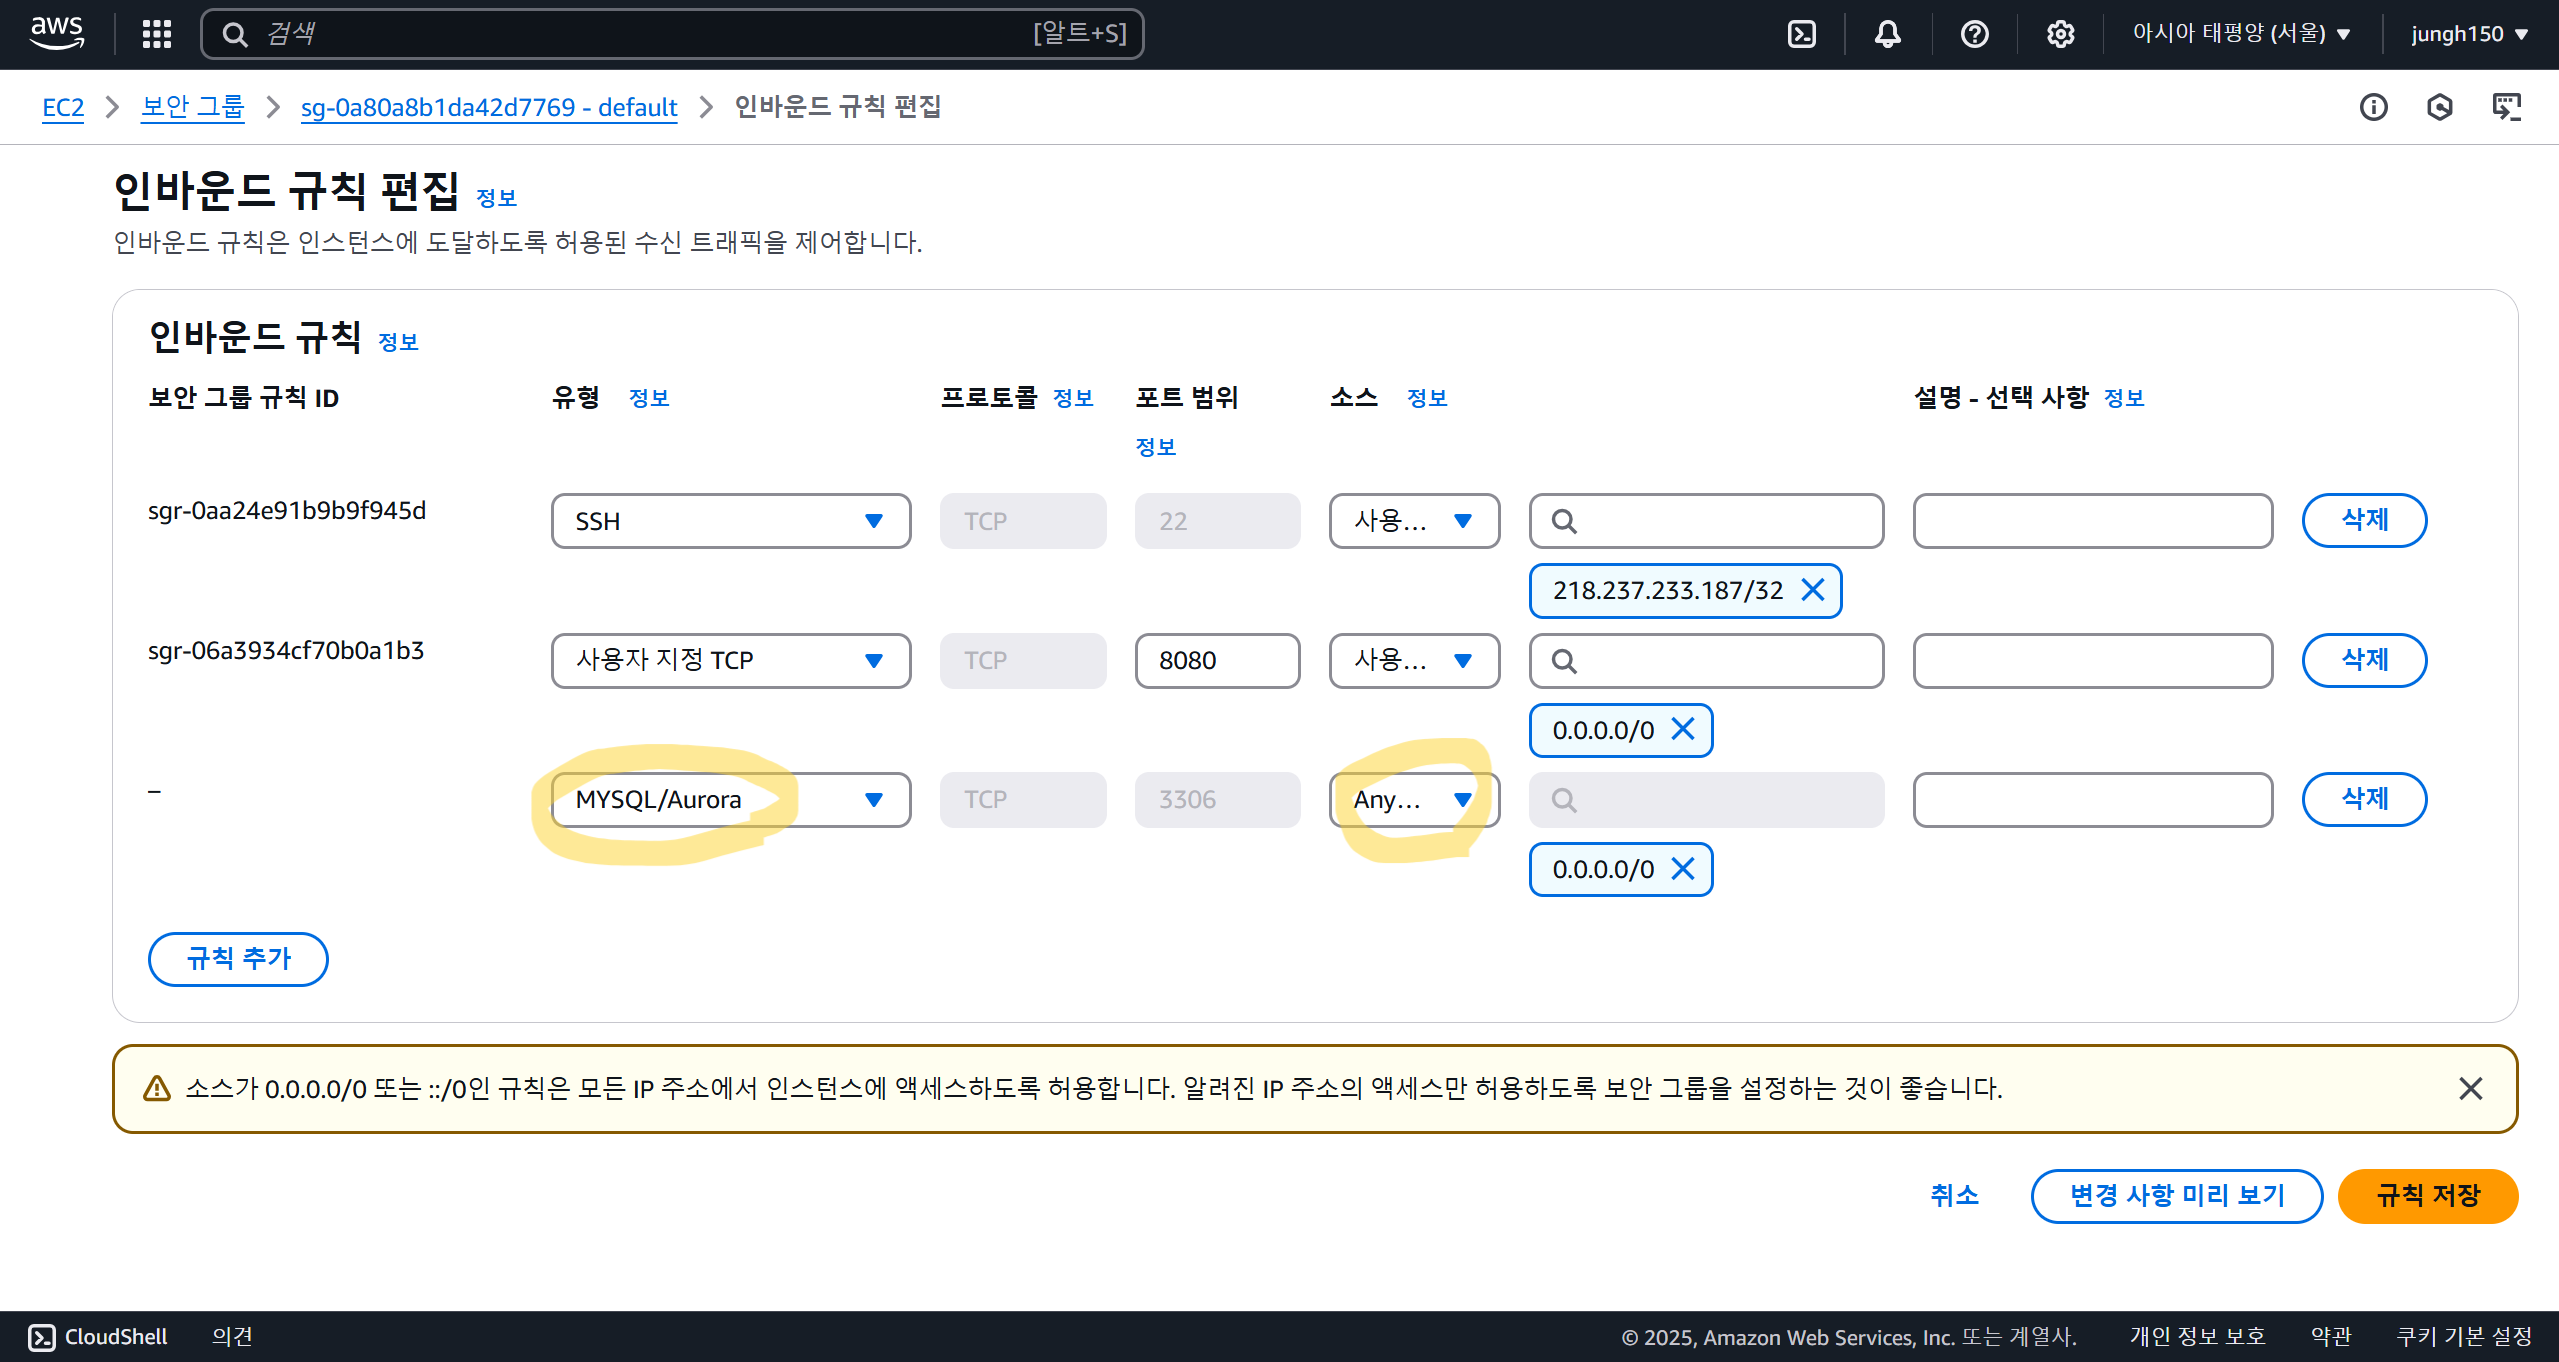Click description field for 8080 rule
Image resolution: width=2559 pixels, height=1362 pixels.
2092,660
